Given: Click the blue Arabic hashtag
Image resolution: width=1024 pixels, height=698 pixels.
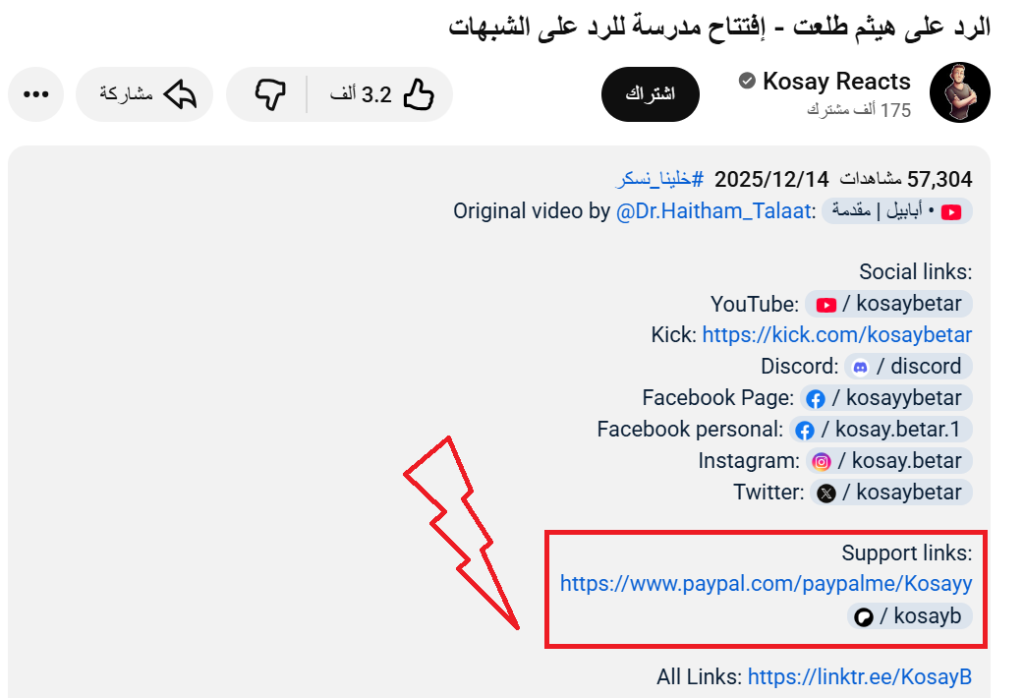Looking at the screenshot, I should pyautogui.click(x=660, y=179).
